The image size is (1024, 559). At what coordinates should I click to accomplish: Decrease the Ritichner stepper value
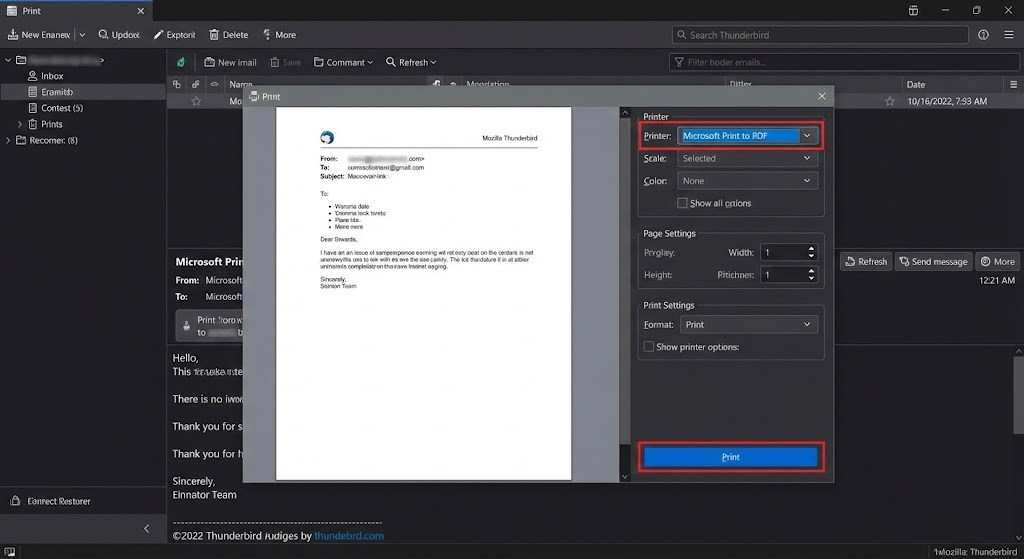click(811, 279)
